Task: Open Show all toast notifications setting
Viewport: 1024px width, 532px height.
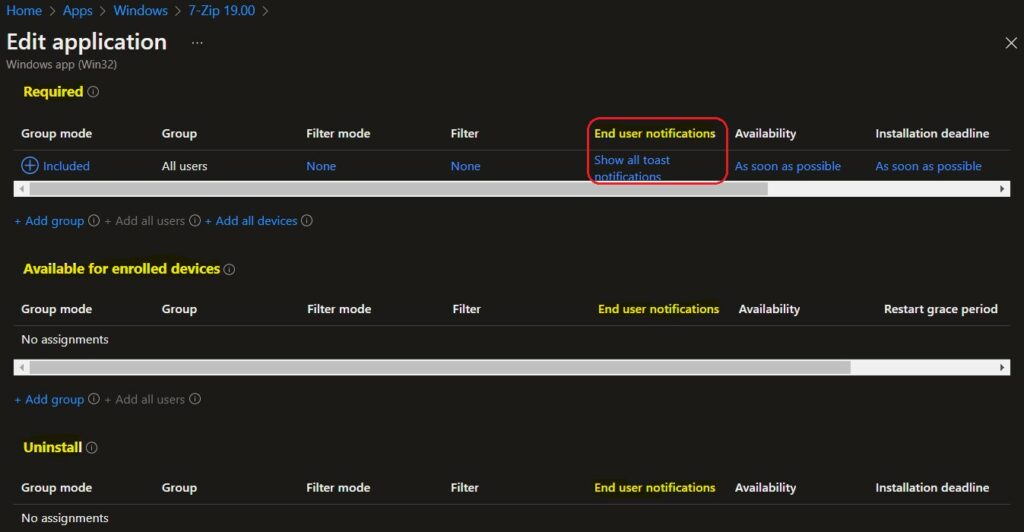Action: pyautogui.click(x=632, y=168)
